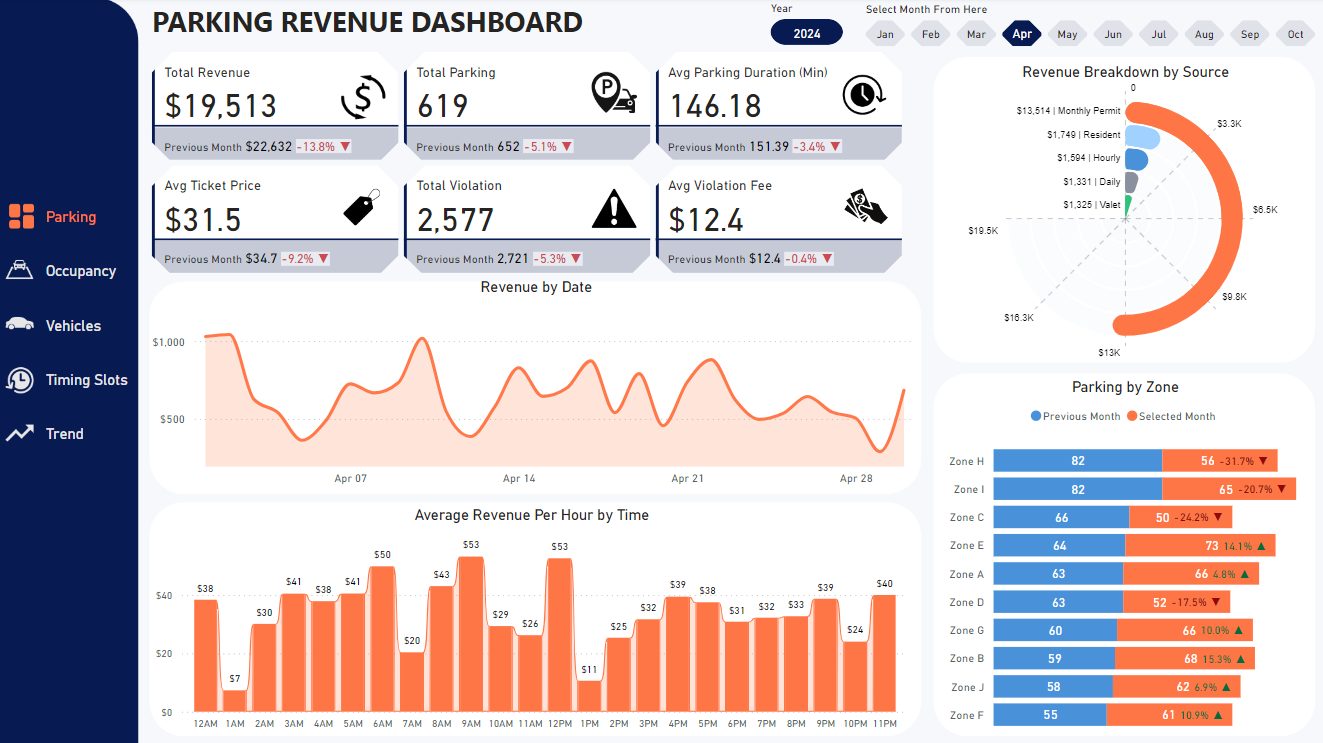Viewport: 1323px width, 743px height.
Task: Select Oct in month slicer
Action: click(1295, 34)
